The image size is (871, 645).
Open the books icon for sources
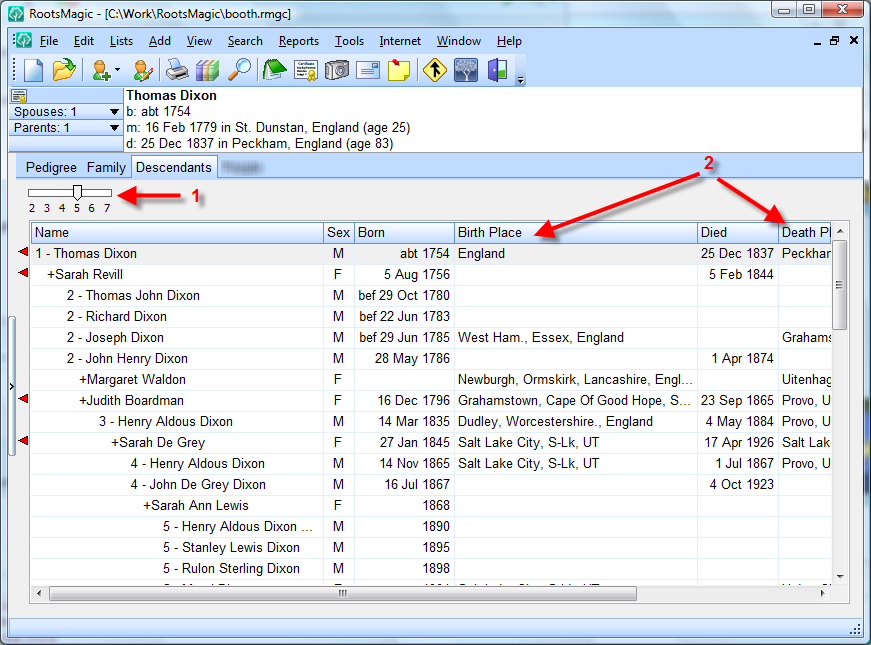pyautogui.click(x=208, y=71)
